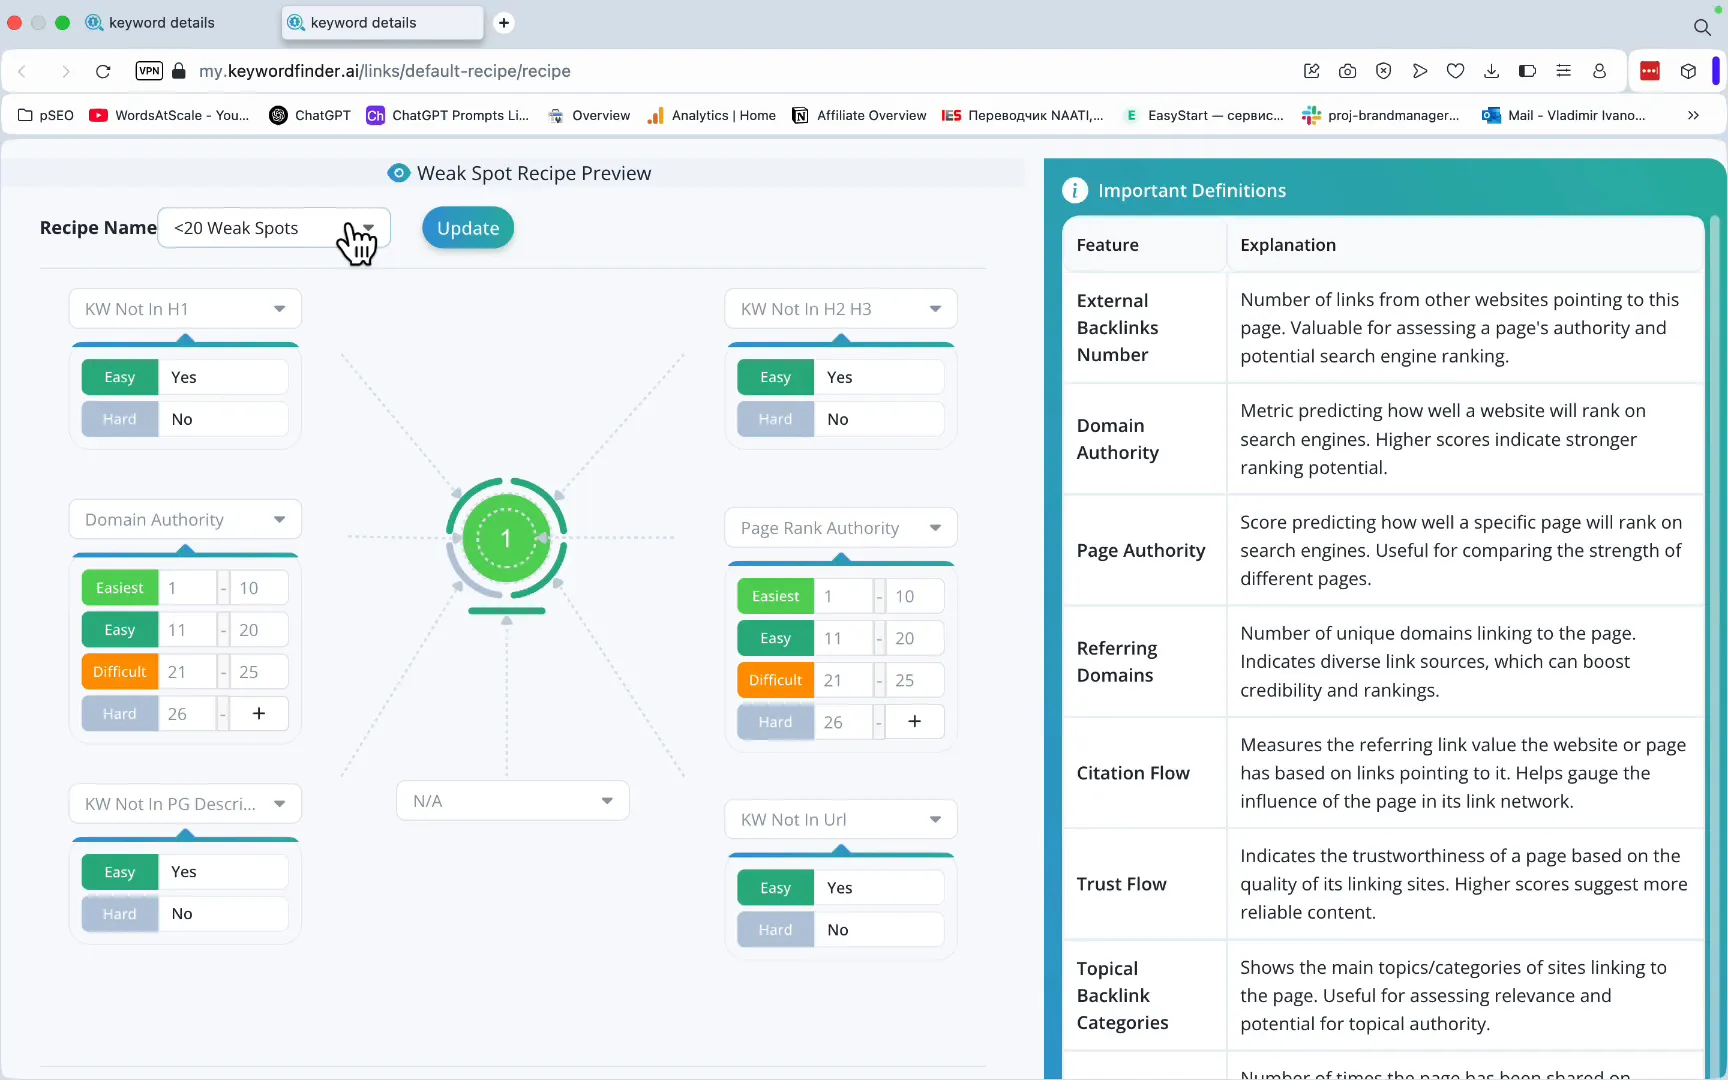Image resolution: width=1728 pixels, height=1080 pixels.
Task: Add Page Rank Authority range with plus in Hard row
Action: click(914, 721)
